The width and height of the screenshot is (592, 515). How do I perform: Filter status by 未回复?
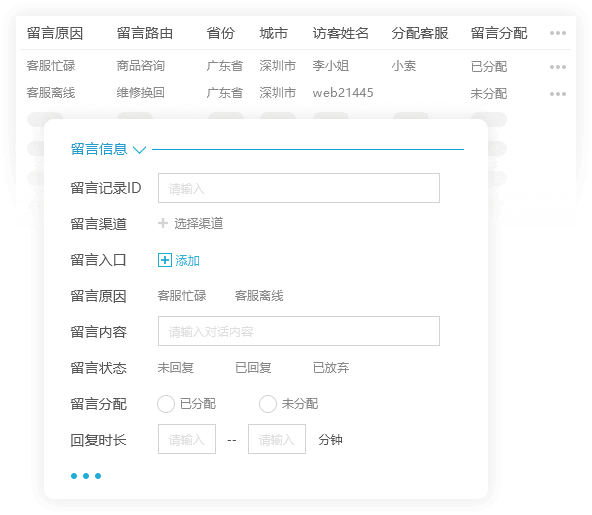[x=176, y=367]
